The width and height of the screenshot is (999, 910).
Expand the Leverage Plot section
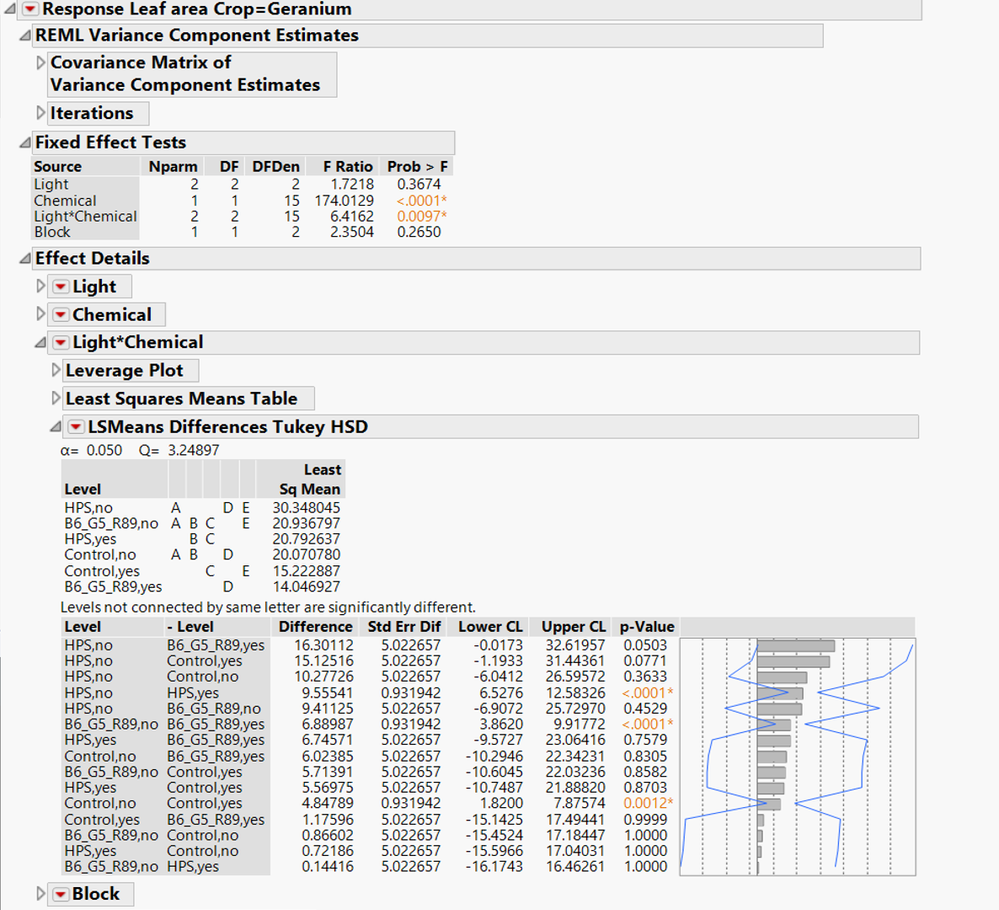(57, 370)
